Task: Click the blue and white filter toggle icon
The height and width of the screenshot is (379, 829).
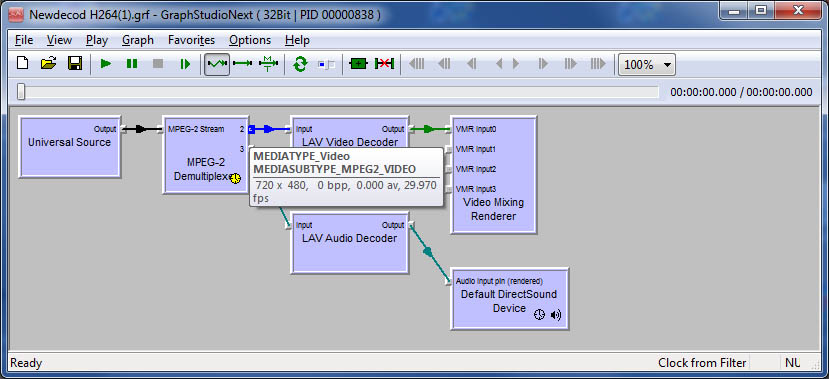Action: pyautogui.click(x=326, y=64)
